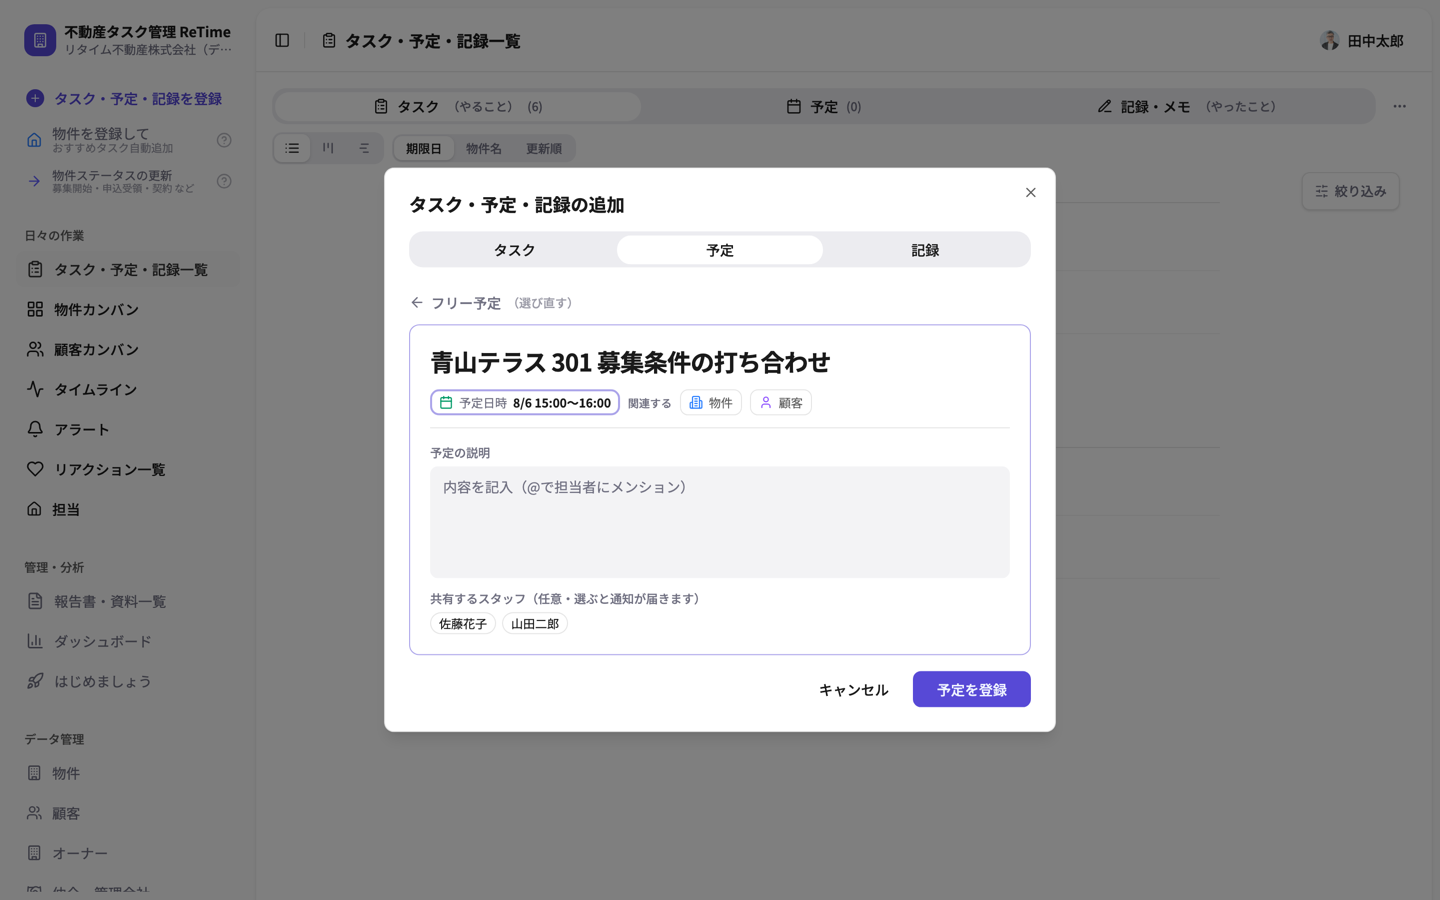Open 物件カンバン in the sidebar
This screenshot has width=1440, height=900.
point(128,309)
